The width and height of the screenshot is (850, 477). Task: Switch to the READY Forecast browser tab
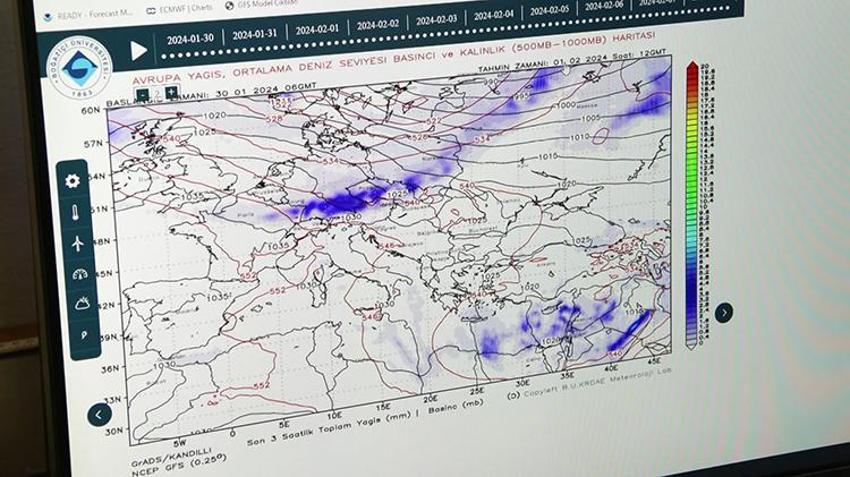point(90,14)
